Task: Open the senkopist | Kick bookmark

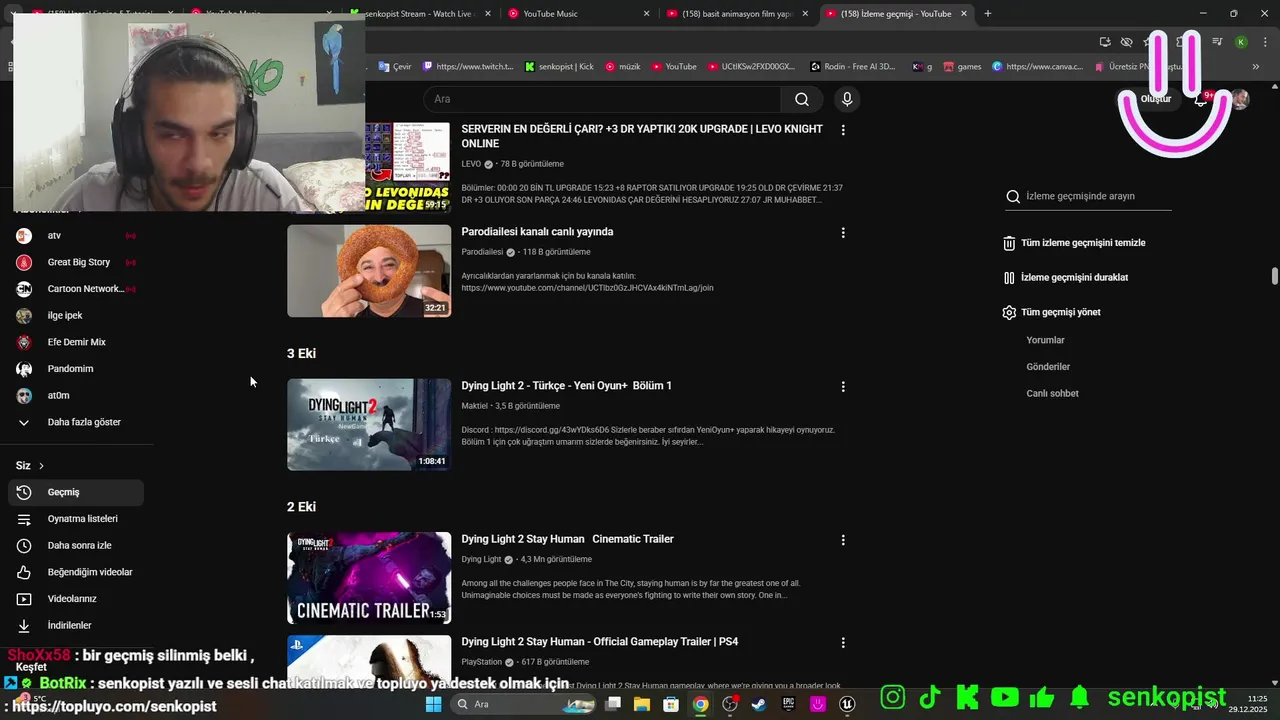Action: [x=559, y=67]
